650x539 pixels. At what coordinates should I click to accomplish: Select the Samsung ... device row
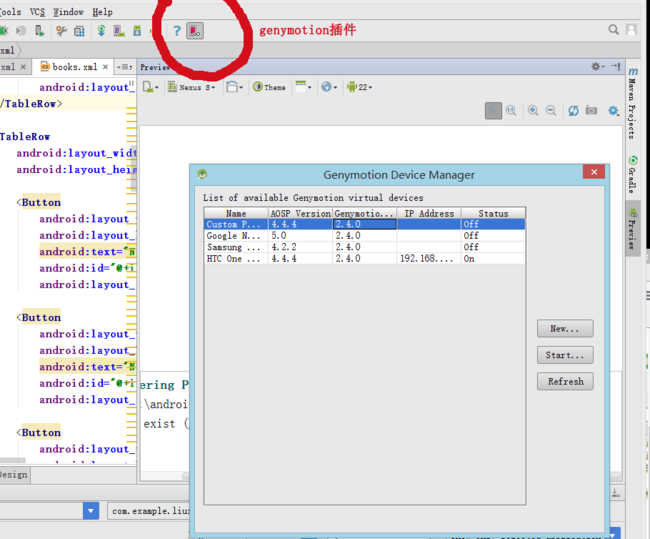365,247
